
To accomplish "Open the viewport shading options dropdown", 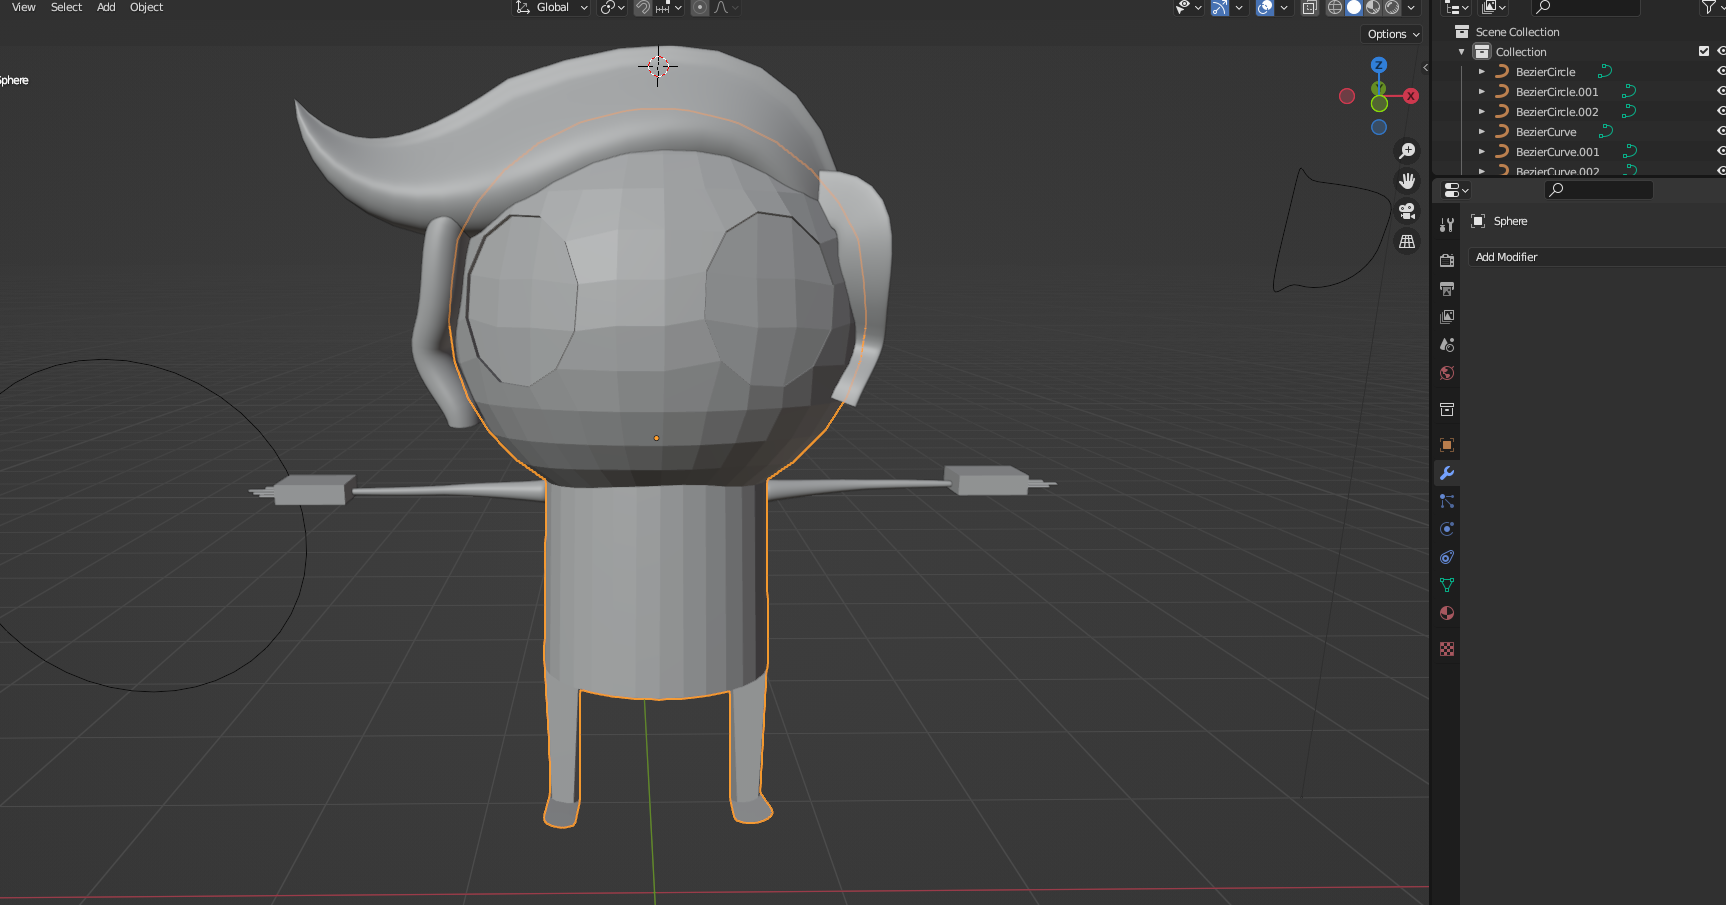I will pos(1411,7).
